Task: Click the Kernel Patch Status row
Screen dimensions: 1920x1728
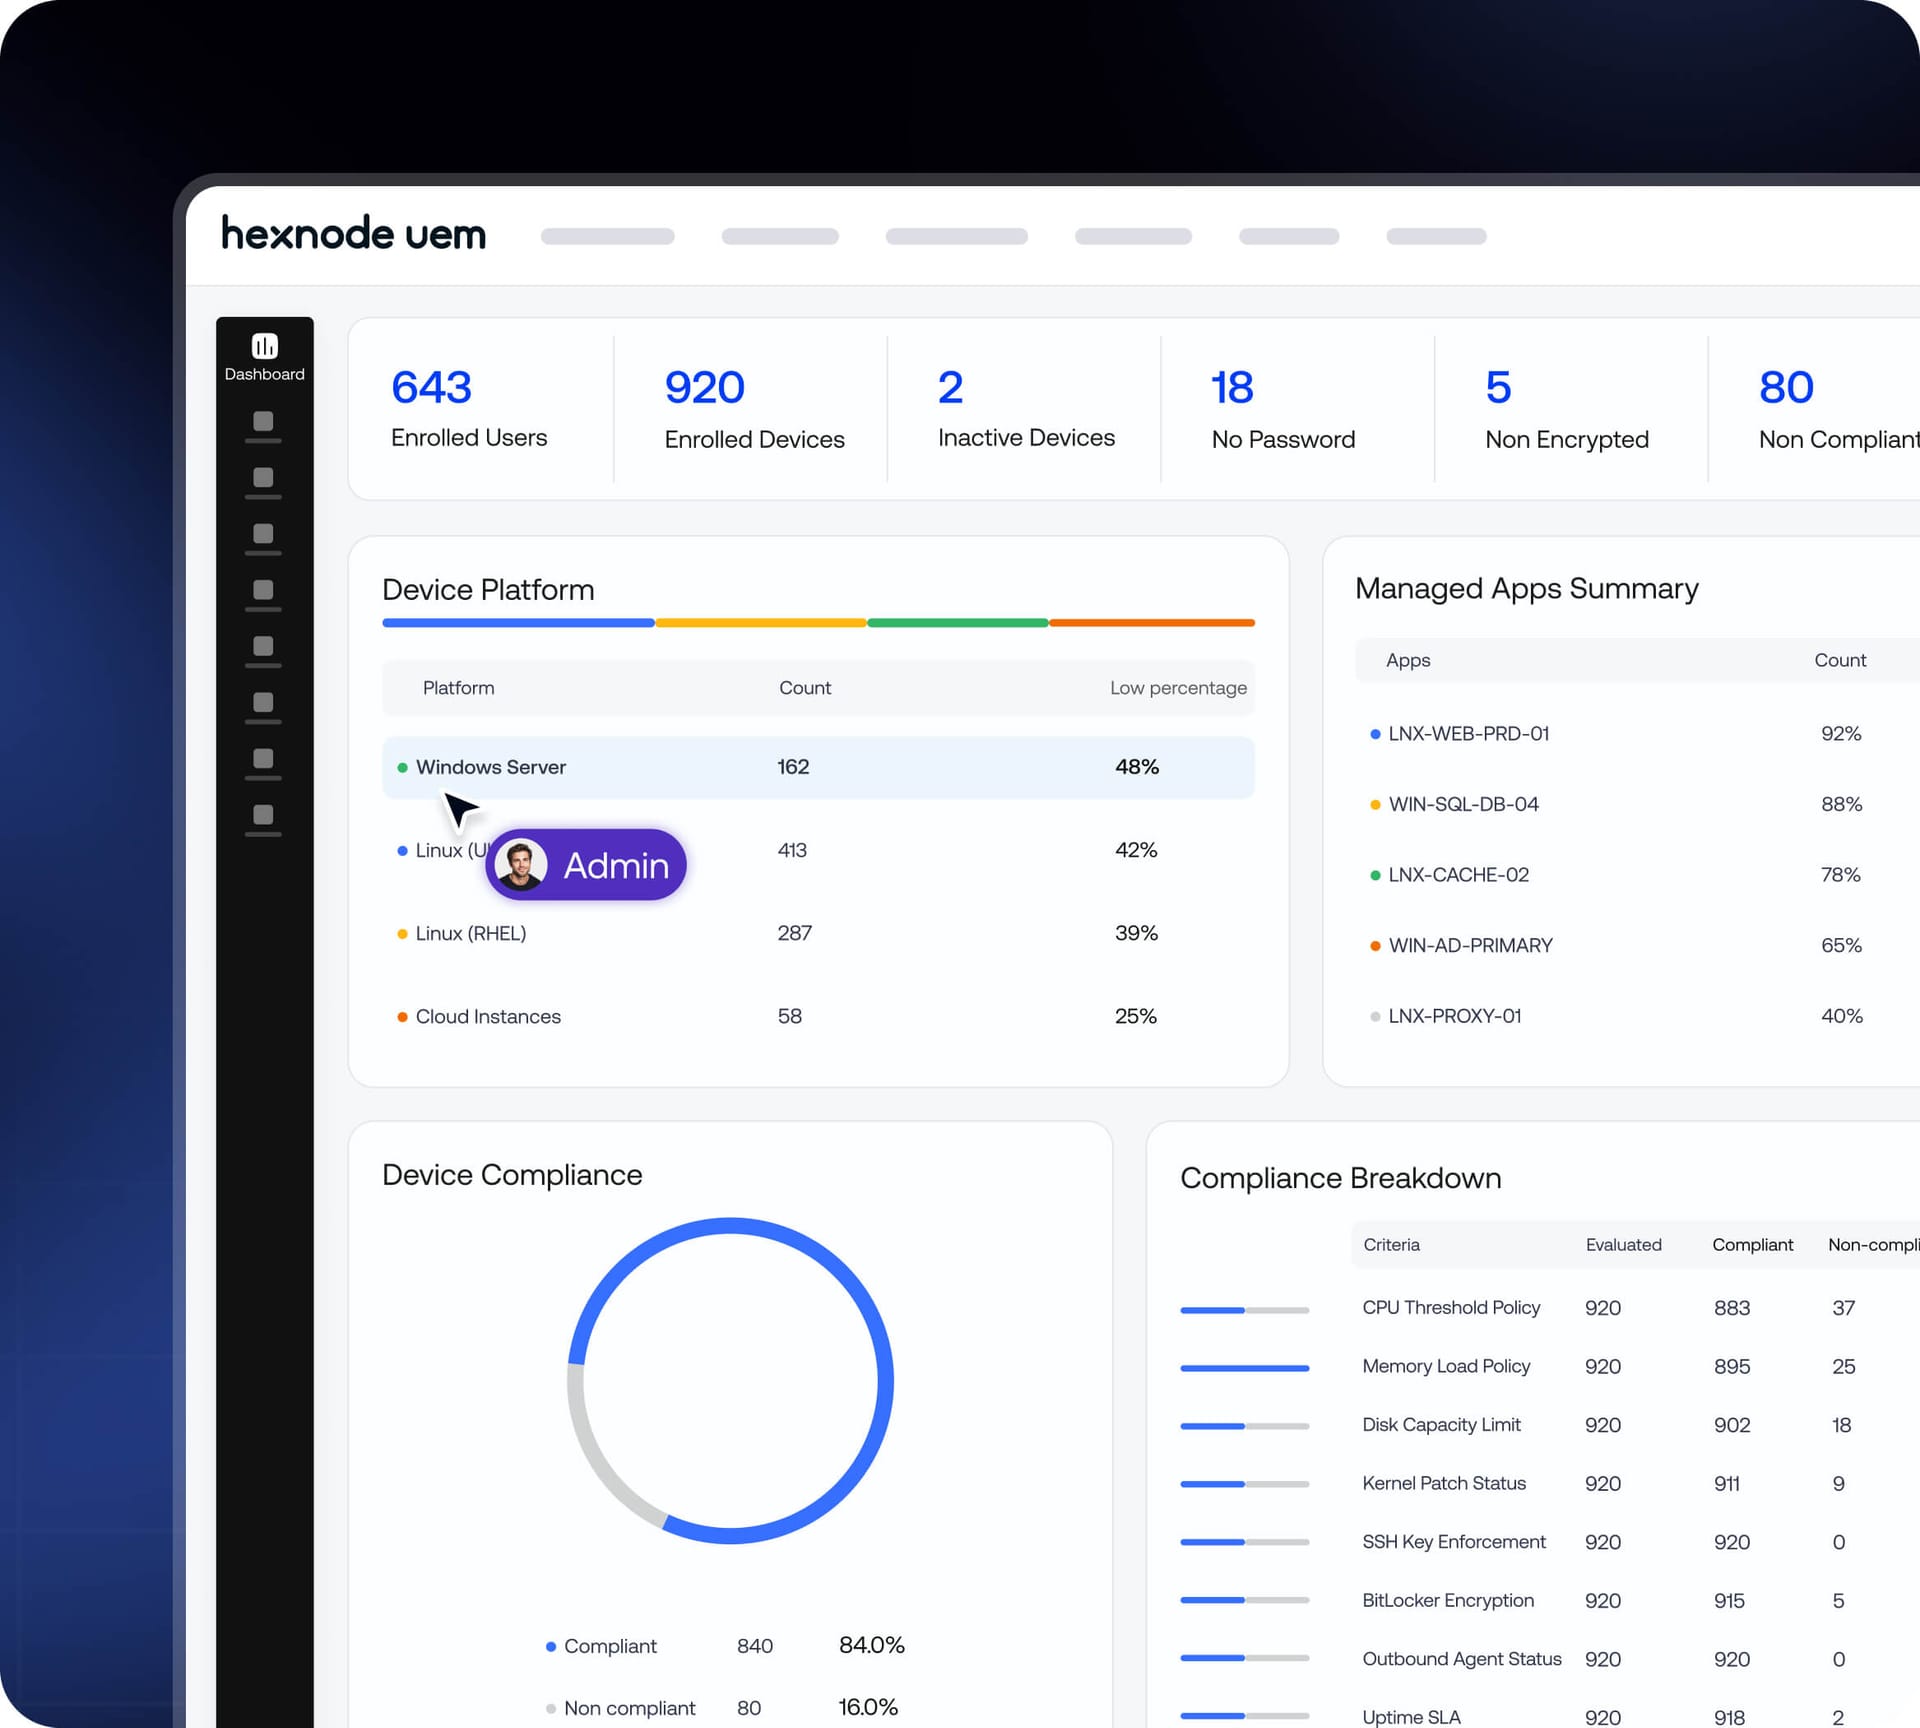Action: [x=1549, y=1483]
